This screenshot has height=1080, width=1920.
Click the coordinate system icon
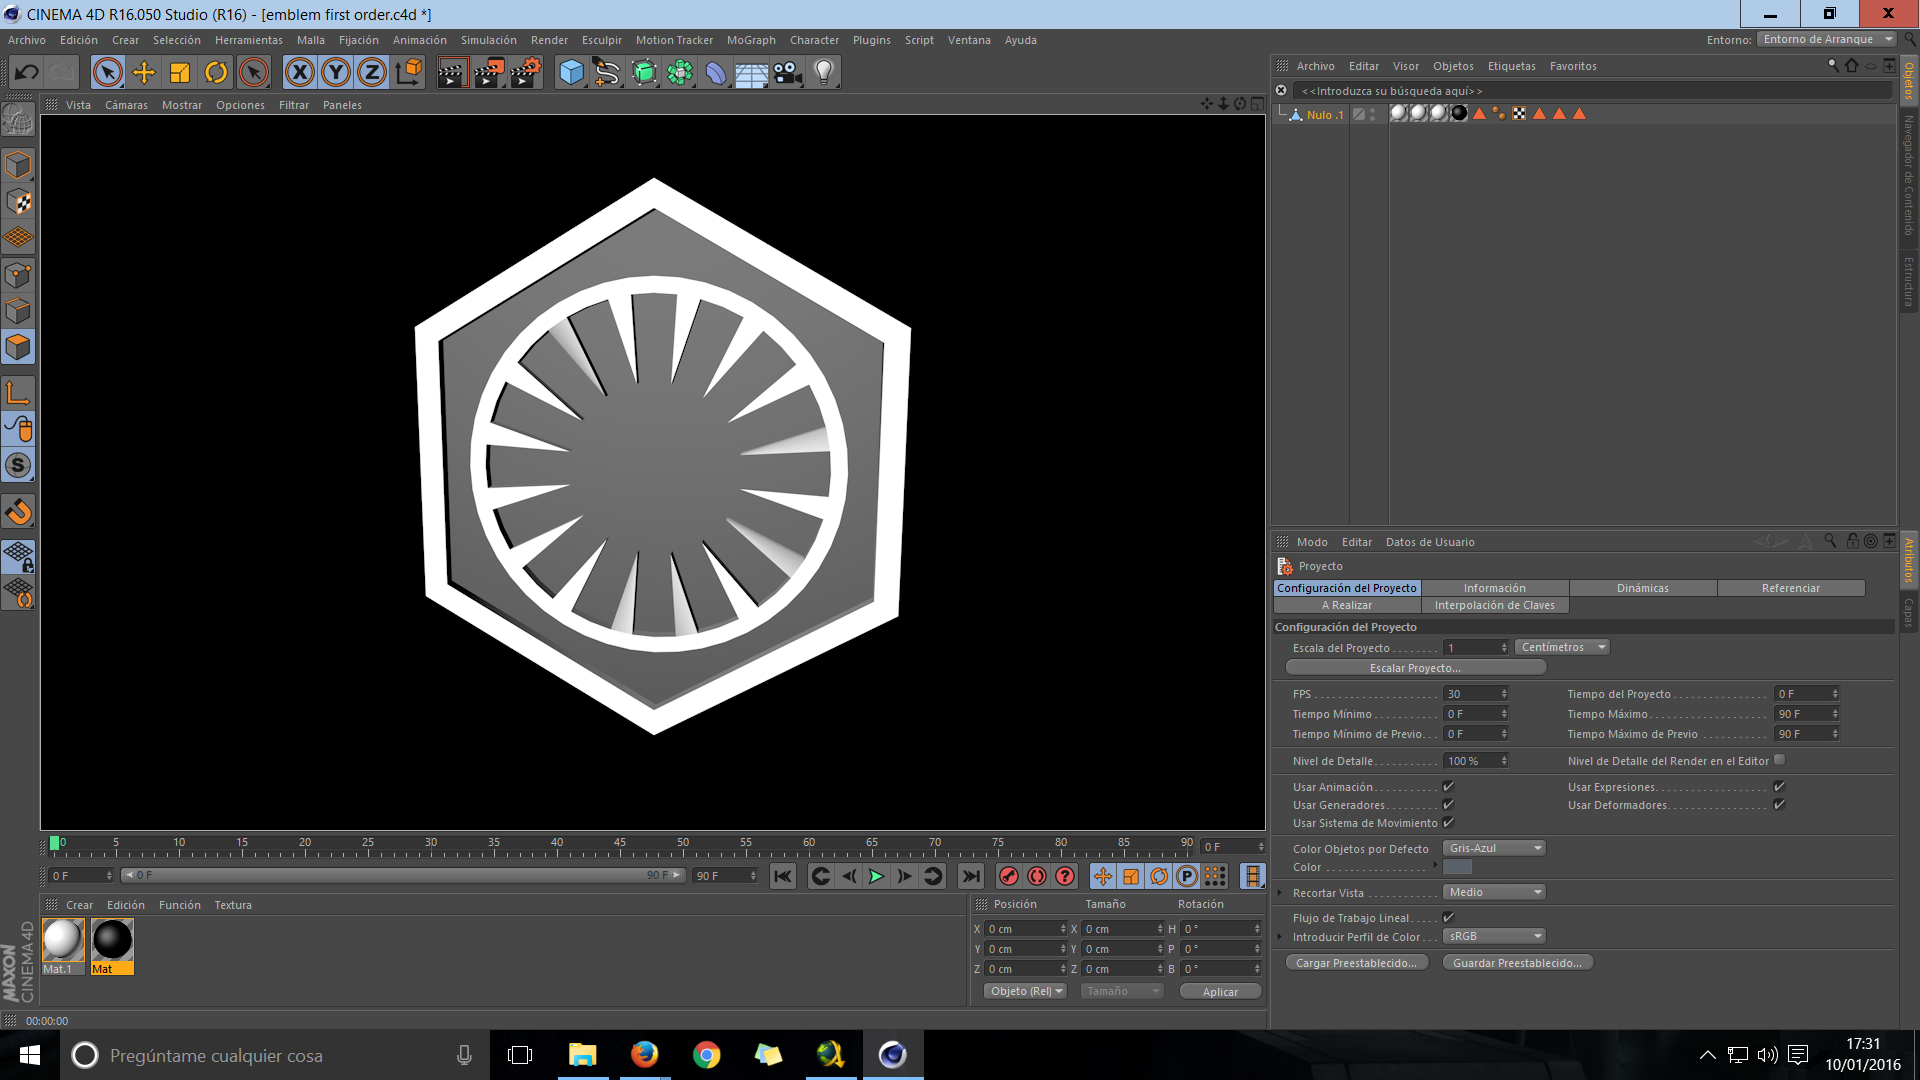tap(409, 72)
